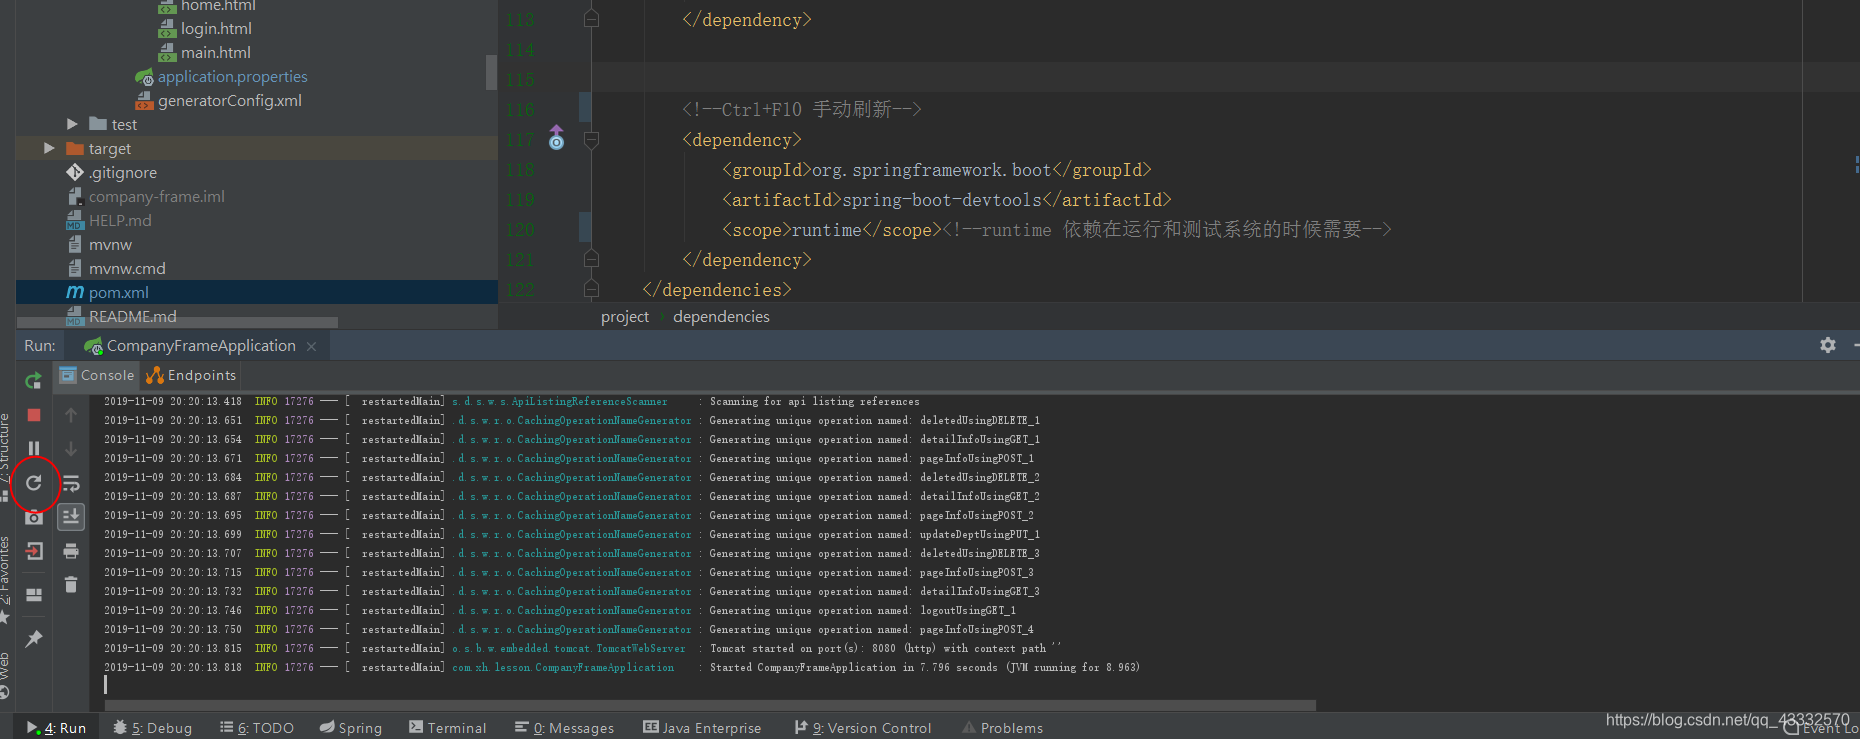
Task: Open generatorConfig.xml file
Action: [230, 100]
